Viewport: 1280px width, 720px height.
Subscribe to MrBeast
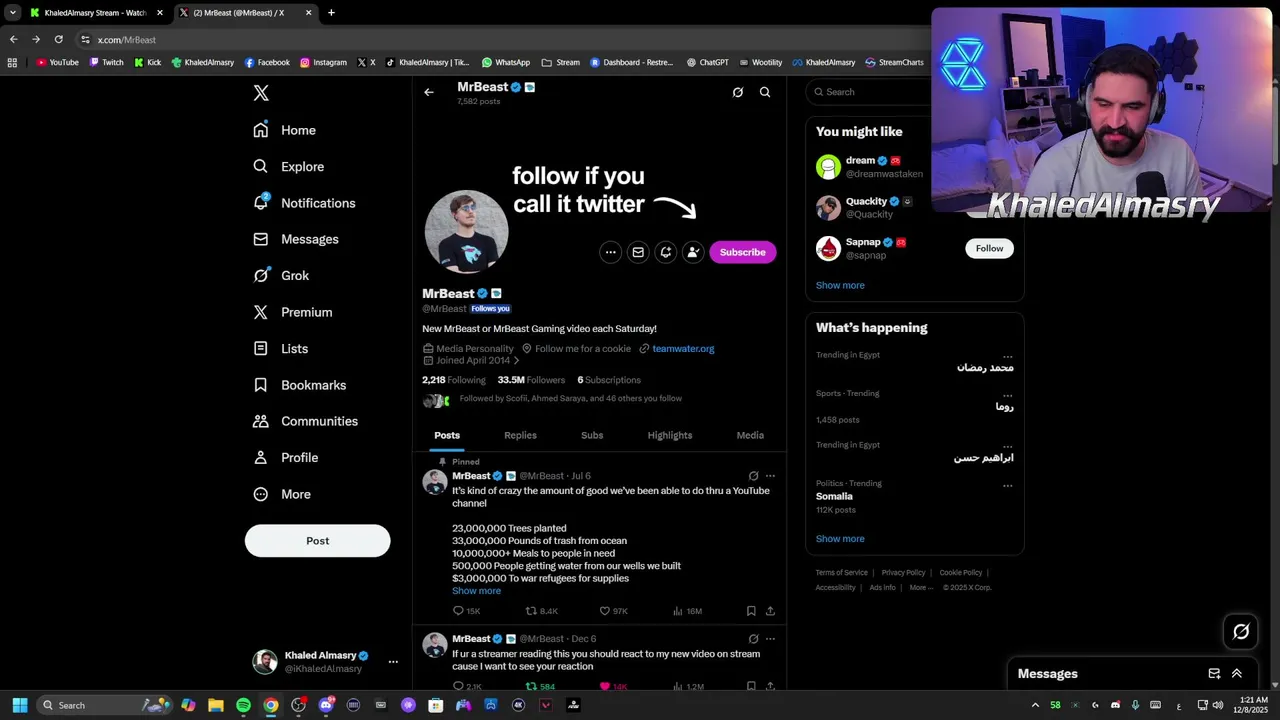pyautogui.click(x=743, y=252)
